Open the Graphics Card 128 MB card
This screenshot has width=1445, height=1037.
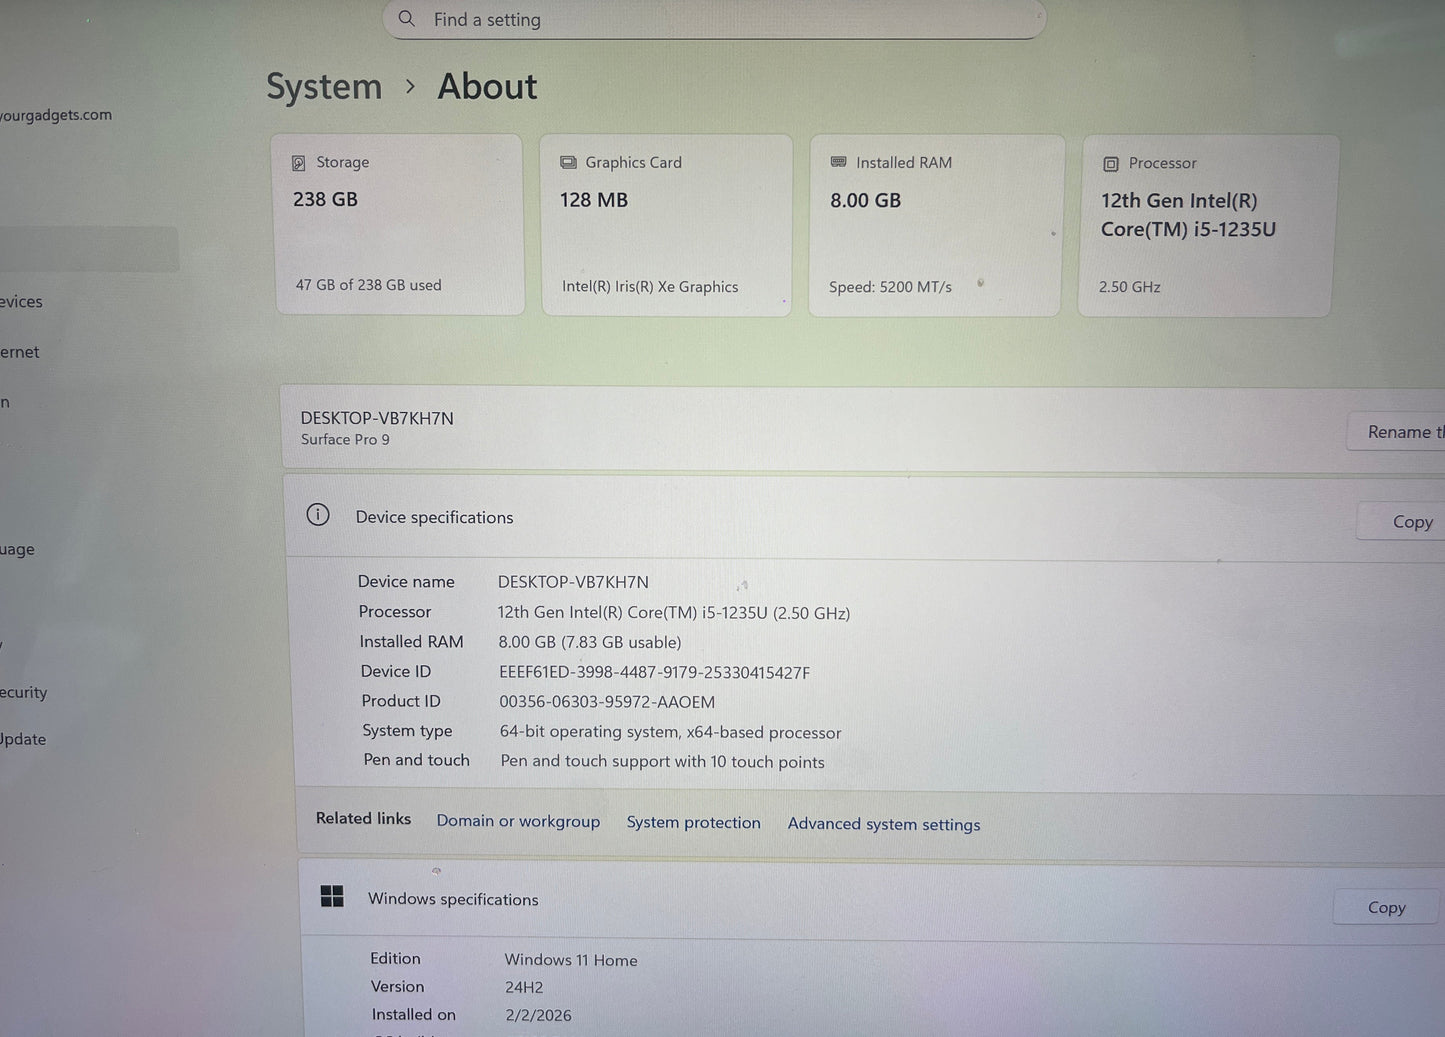[666, 226]
